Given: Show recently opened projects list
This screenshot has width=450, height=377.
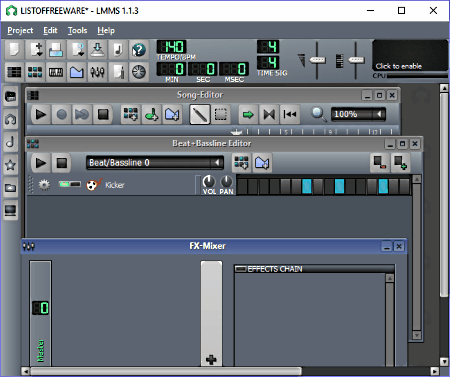Looking at the screenshot, I should tap(77, 50).
